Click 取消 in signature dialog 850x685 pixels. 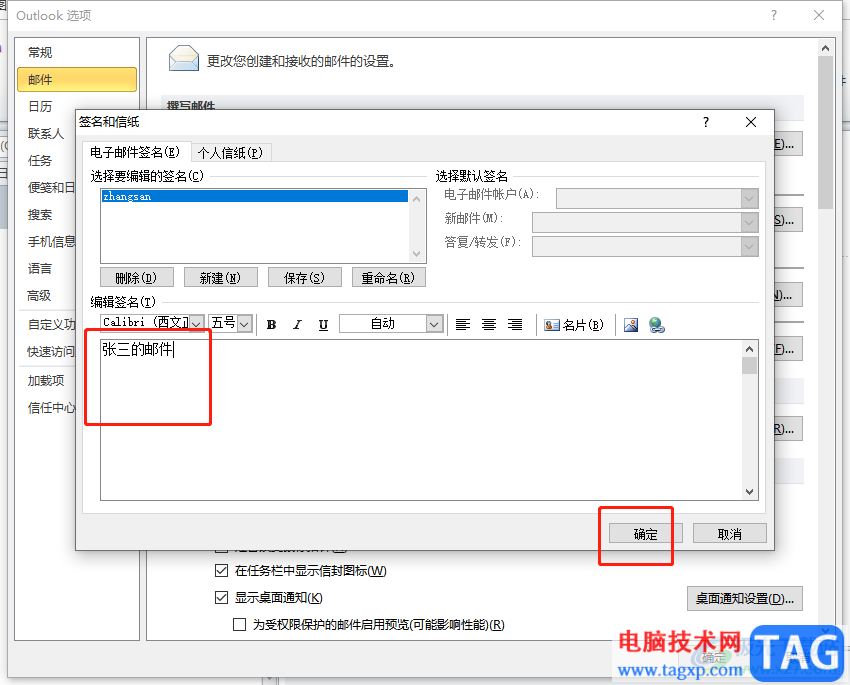[730, 534]
